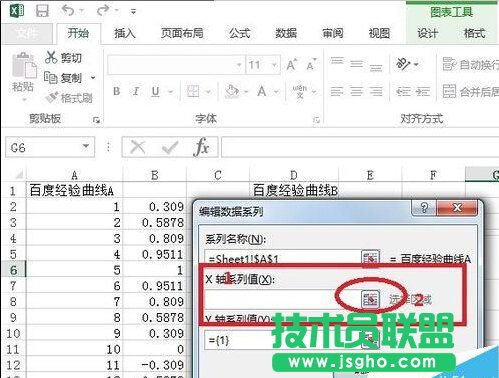Click the 合并后居中 merge and center button
Screen dimensions: 499x378
pos(470,91)
